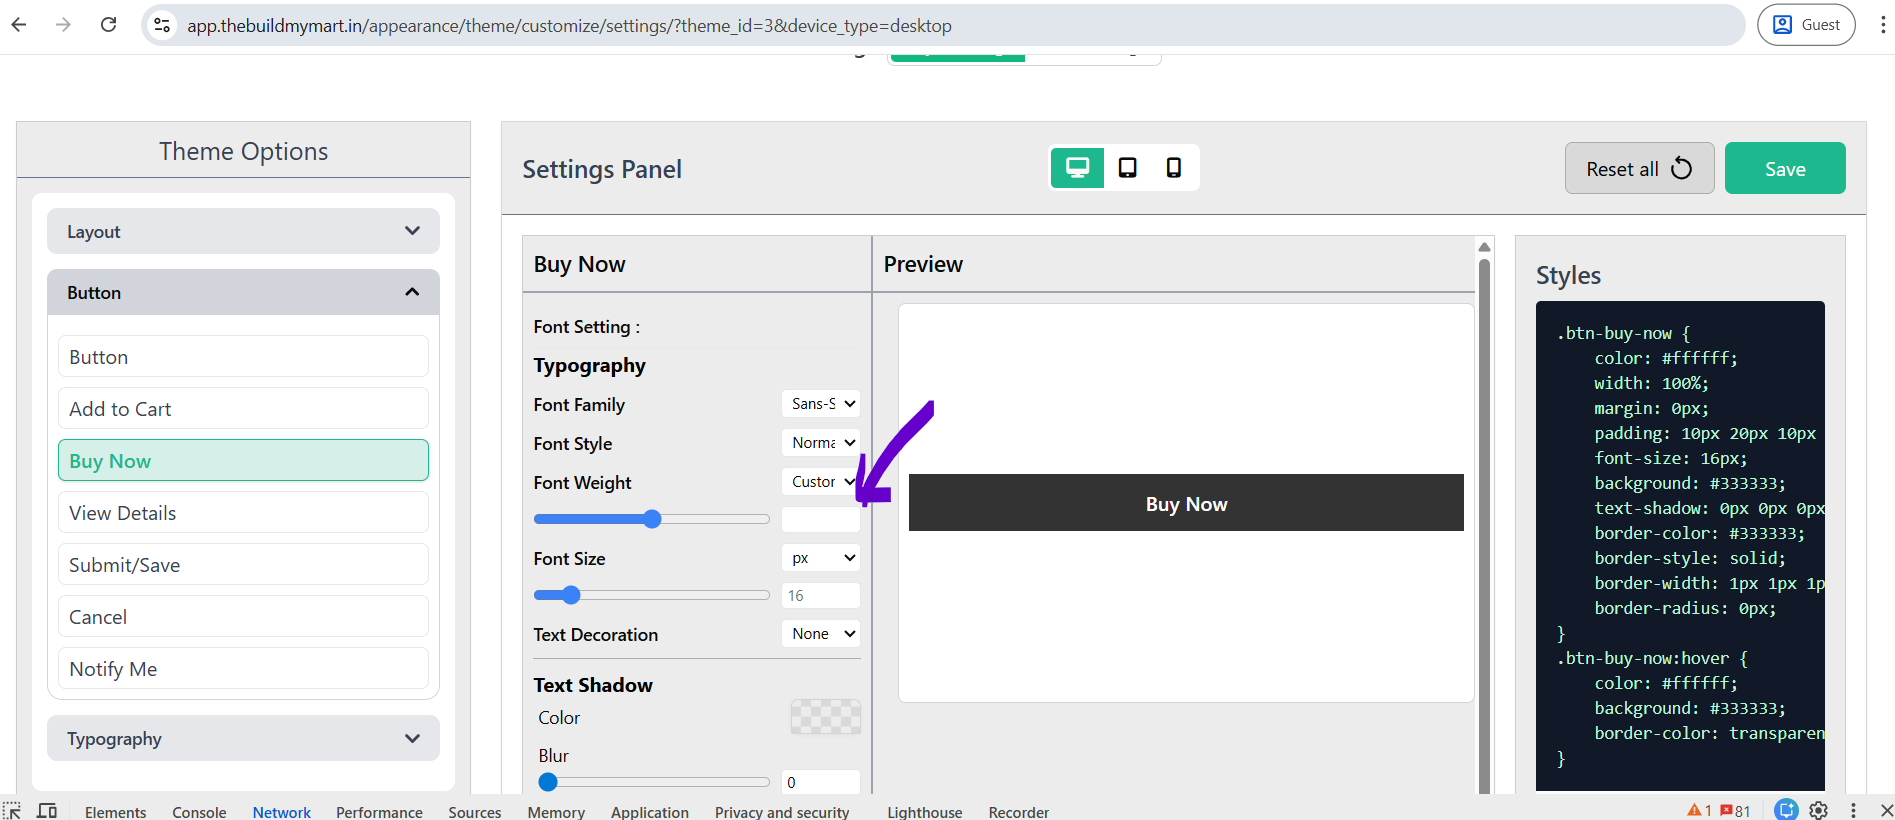Click settings panel scrollbar up arrow
Screen dimensions: 1895x820
(1484, 246)
